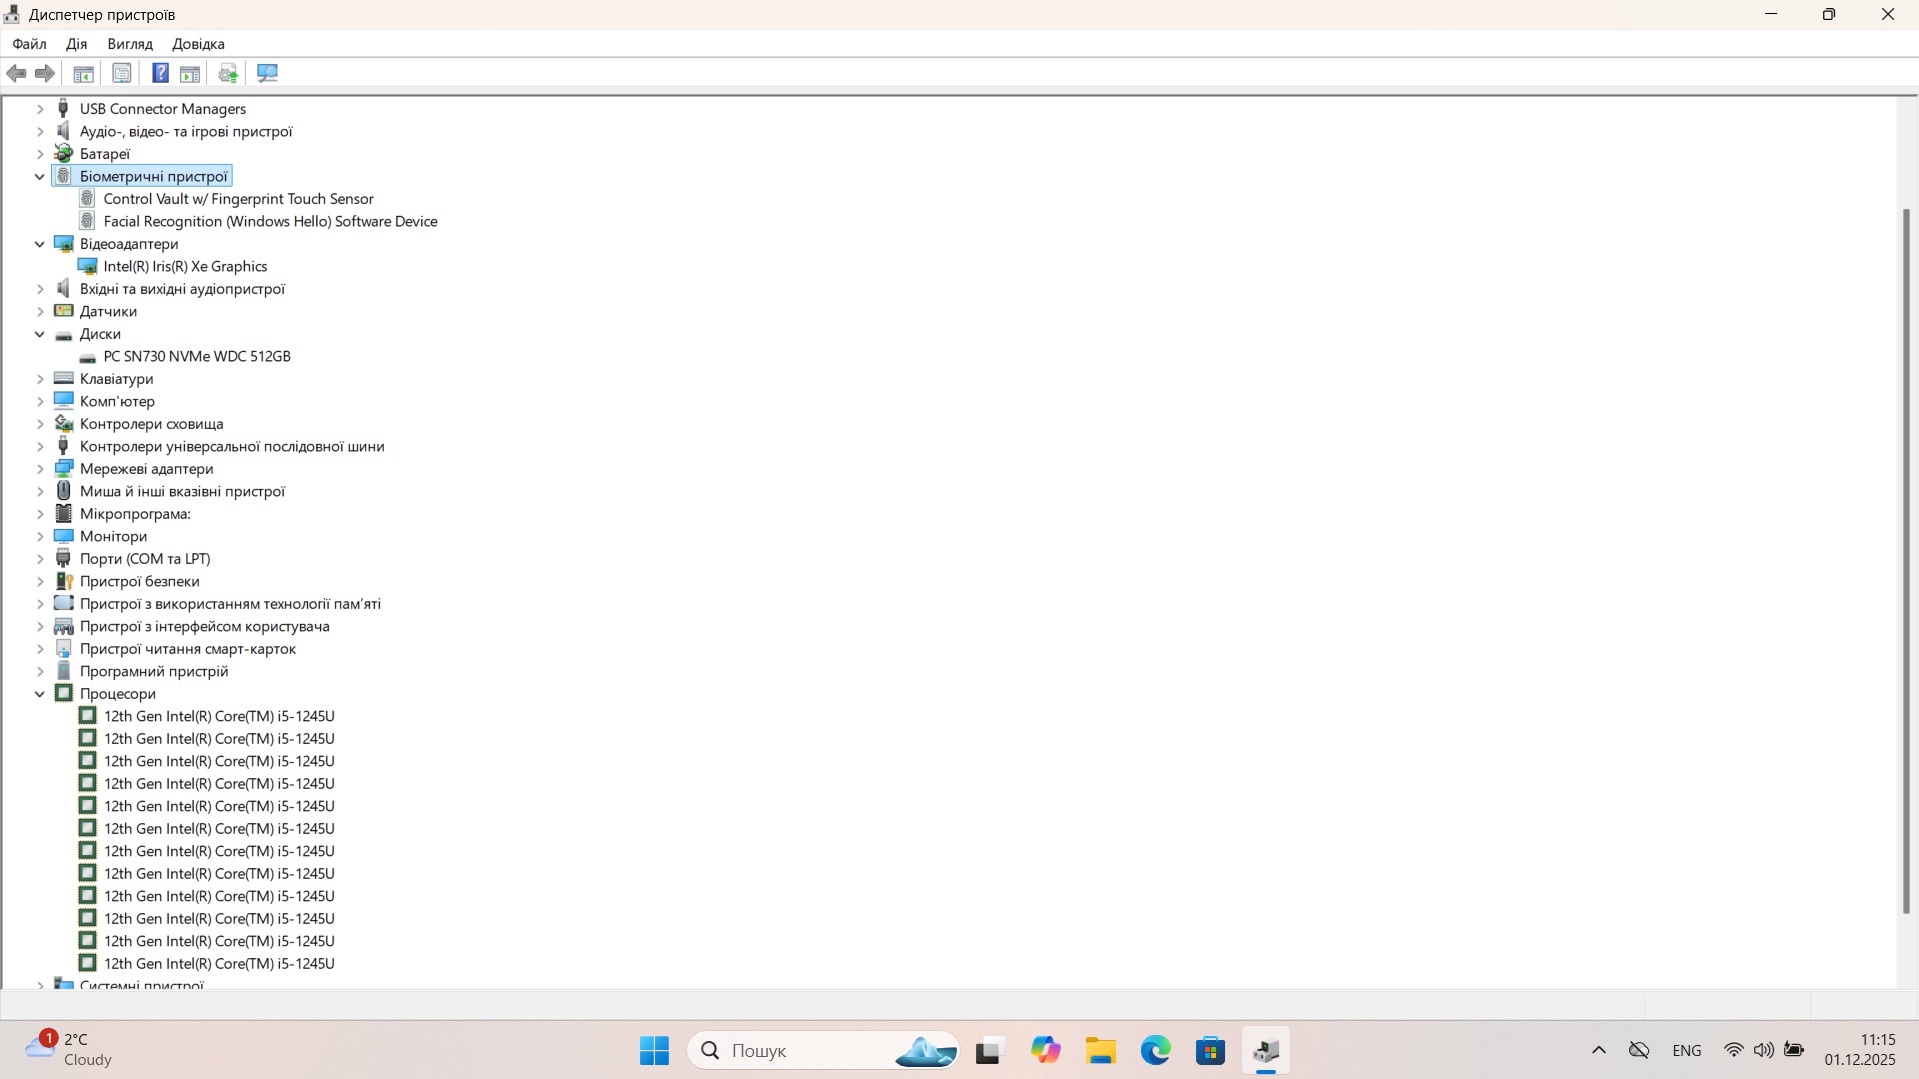Image resolution: width=1919 pixels, height=1079 pixels.
Task: Select PC SN730 NVMe WDC 512GB disk
Action: [197, 357]
